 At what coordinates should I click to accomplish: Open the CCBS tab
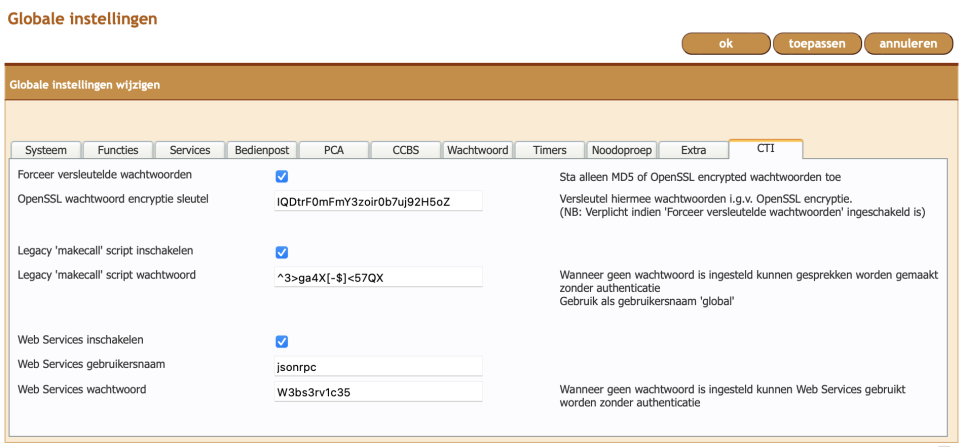point(406,150)
